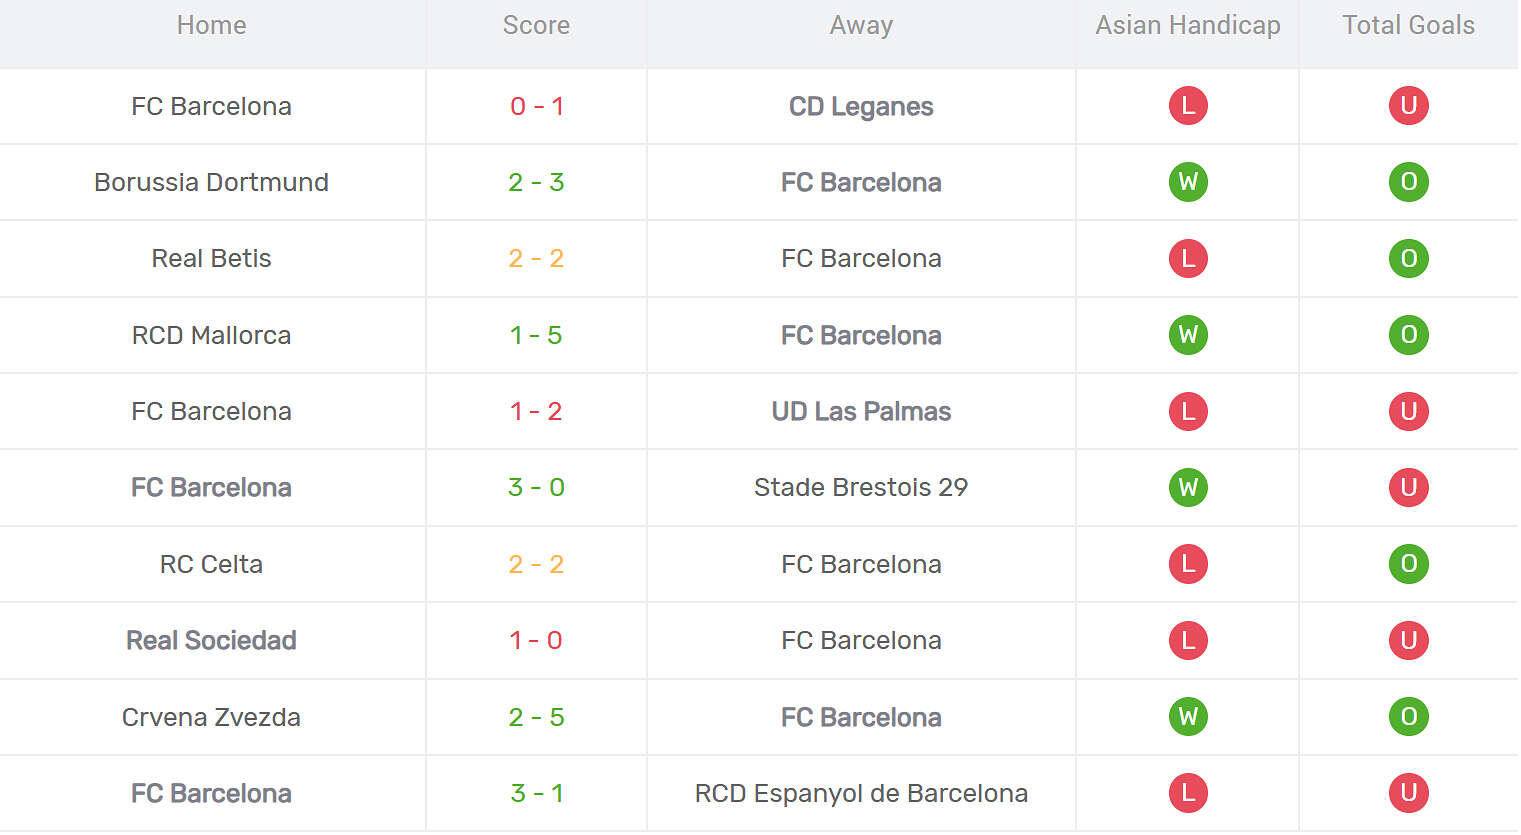The image size is (1521, 835).
Task: Click the U total goals badge in Espanyol row
Action: click(1408, 793)
